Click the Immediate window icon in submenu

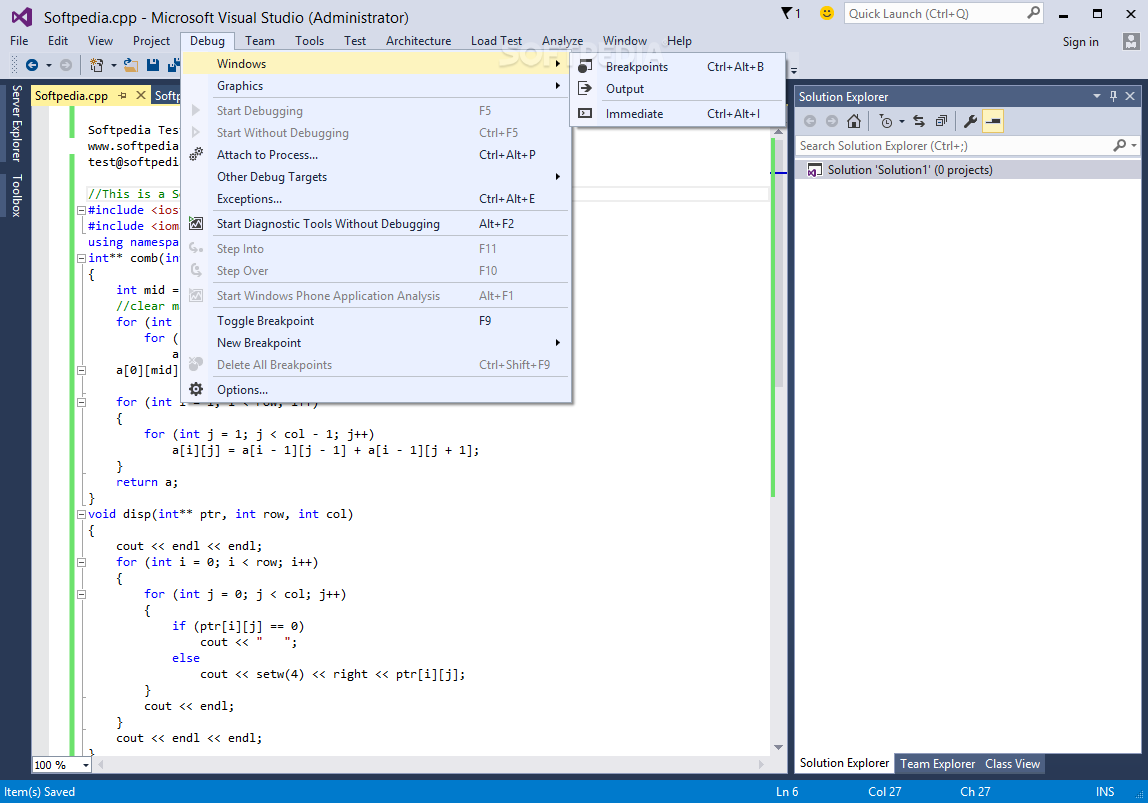(585, 113)
